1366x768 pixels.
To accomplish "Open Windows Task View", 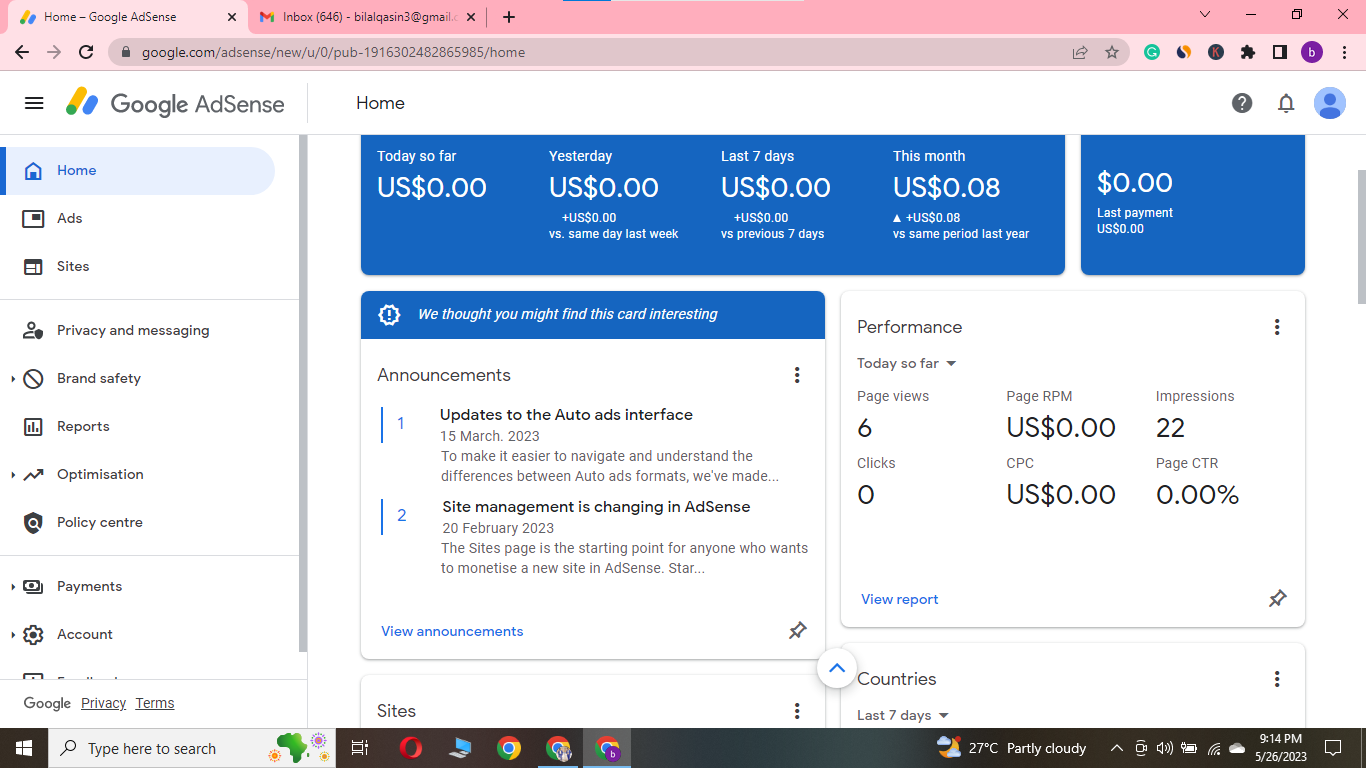I will click(x=360, y=748).
